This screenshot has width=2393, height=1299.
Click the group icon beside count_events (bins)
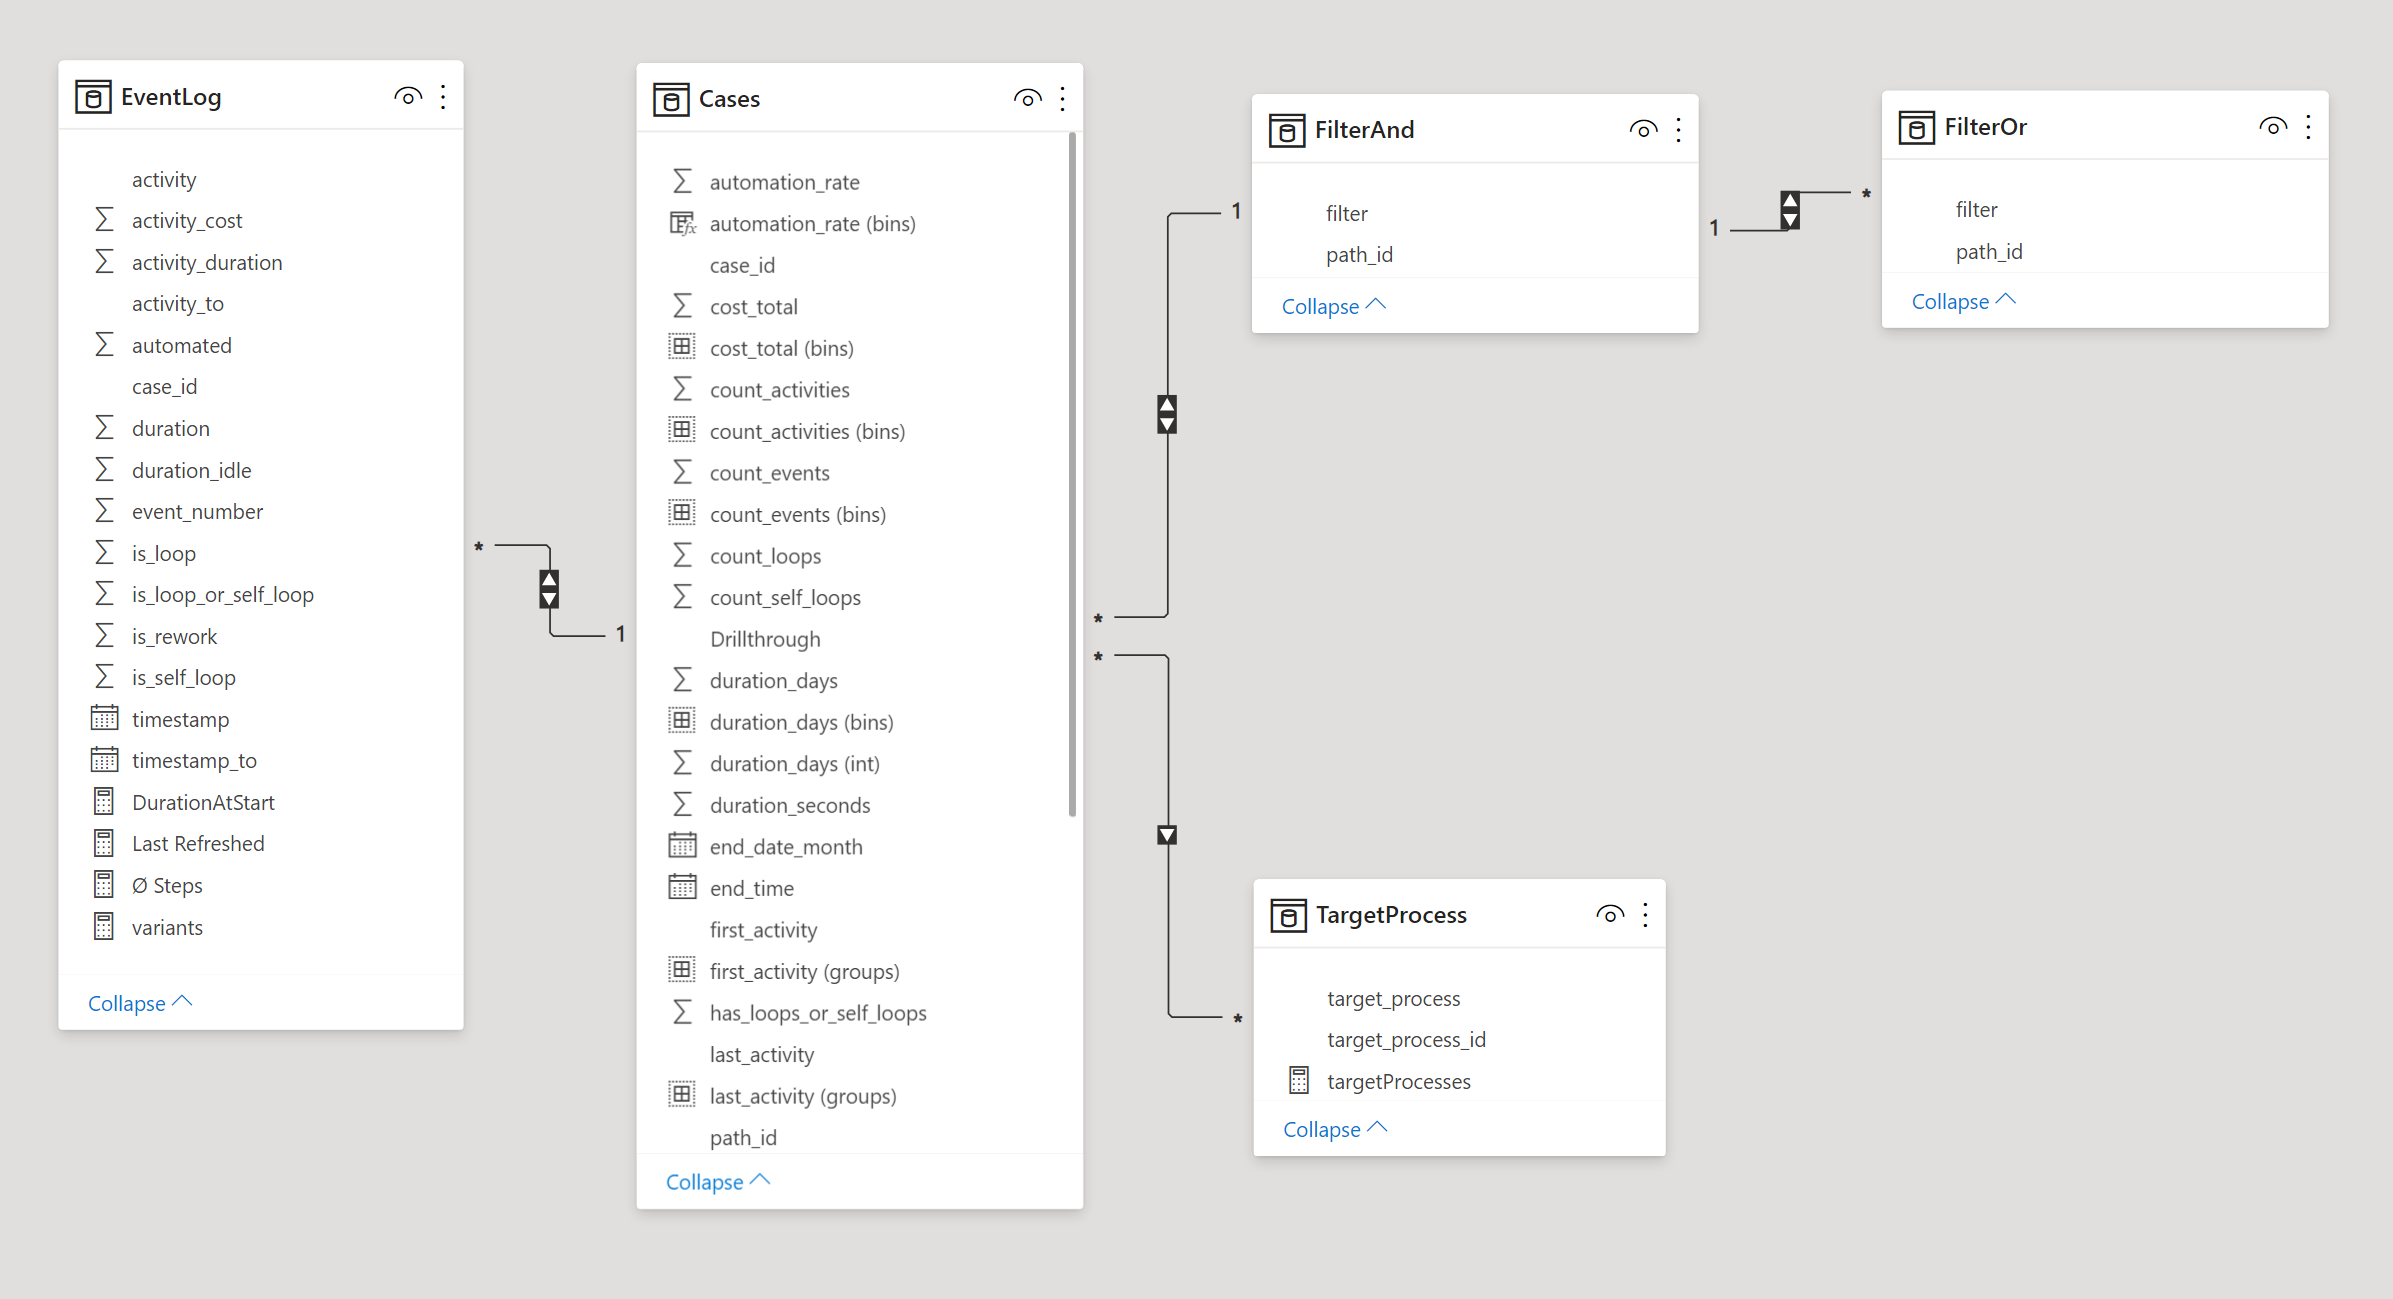[682, 513]
